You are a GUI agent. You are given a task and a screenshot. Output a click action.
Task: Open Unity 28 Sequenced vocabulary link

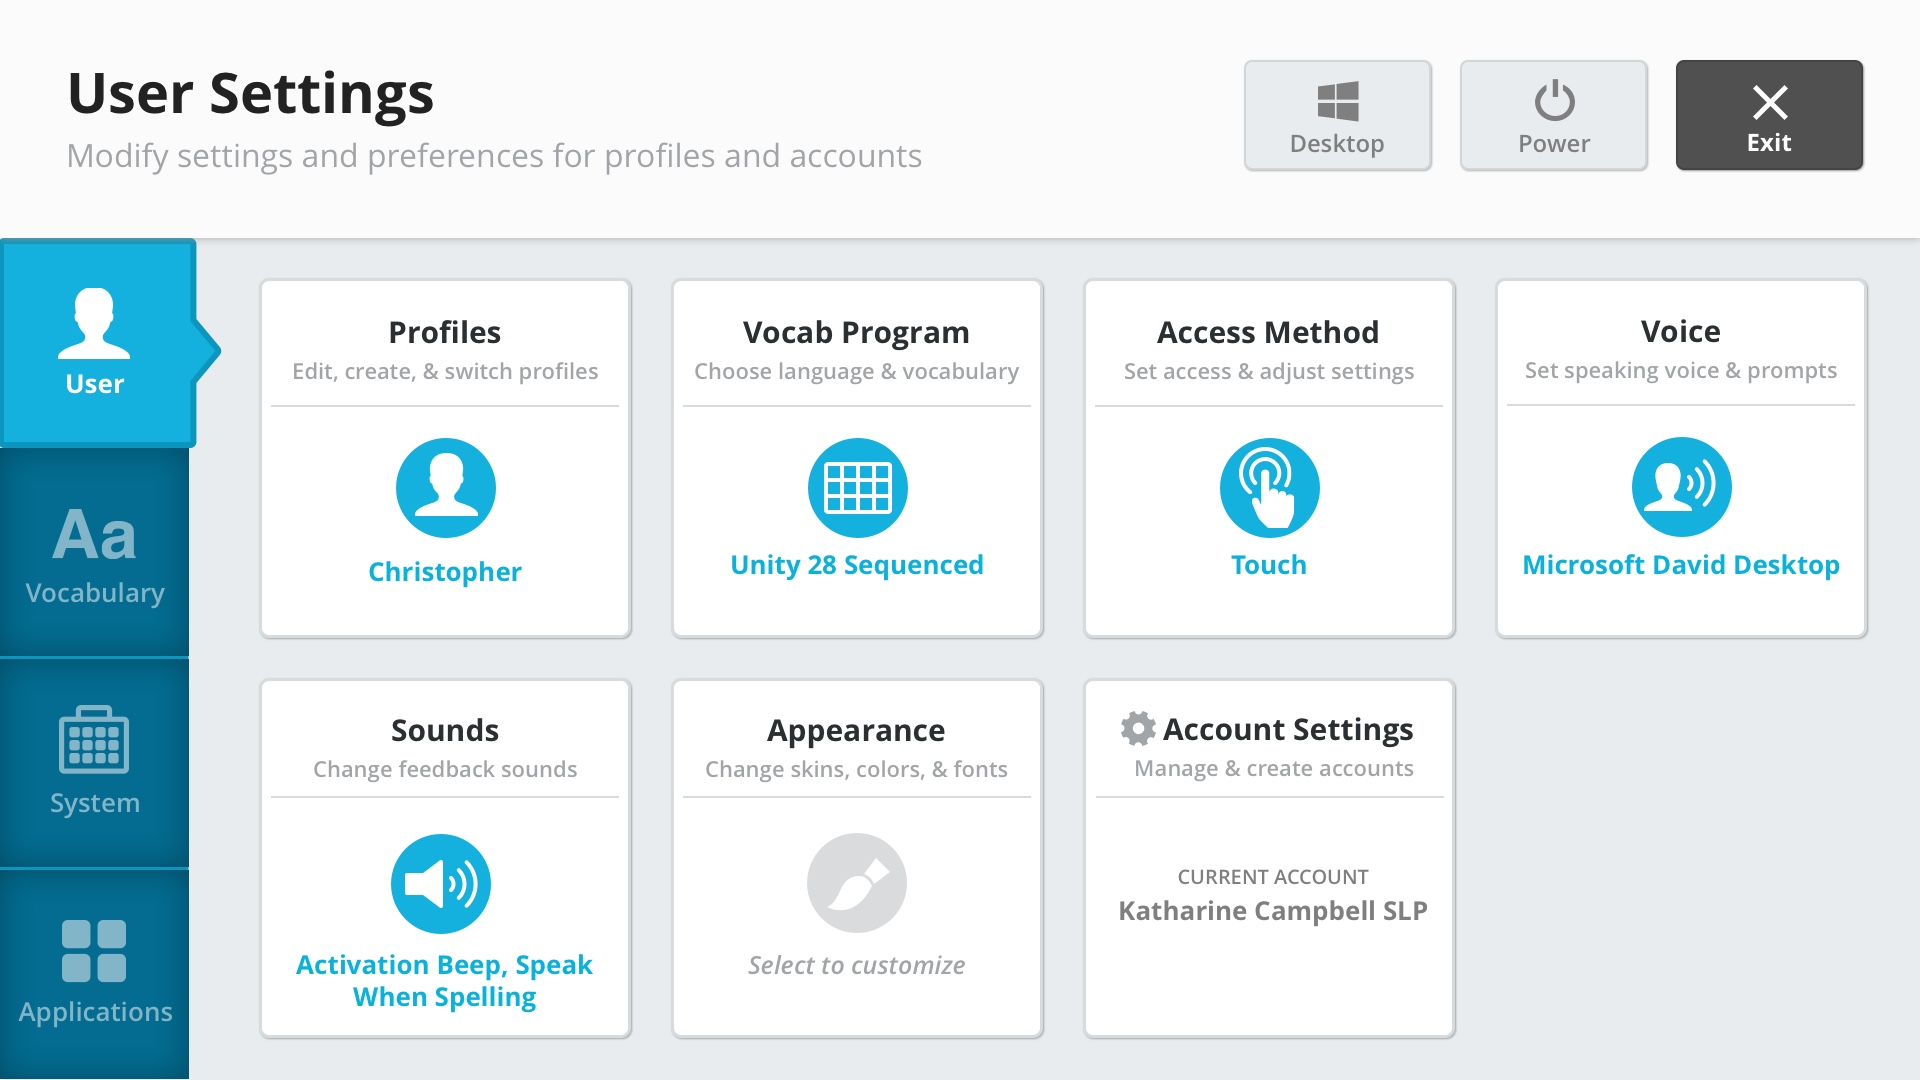click(857, 565)
